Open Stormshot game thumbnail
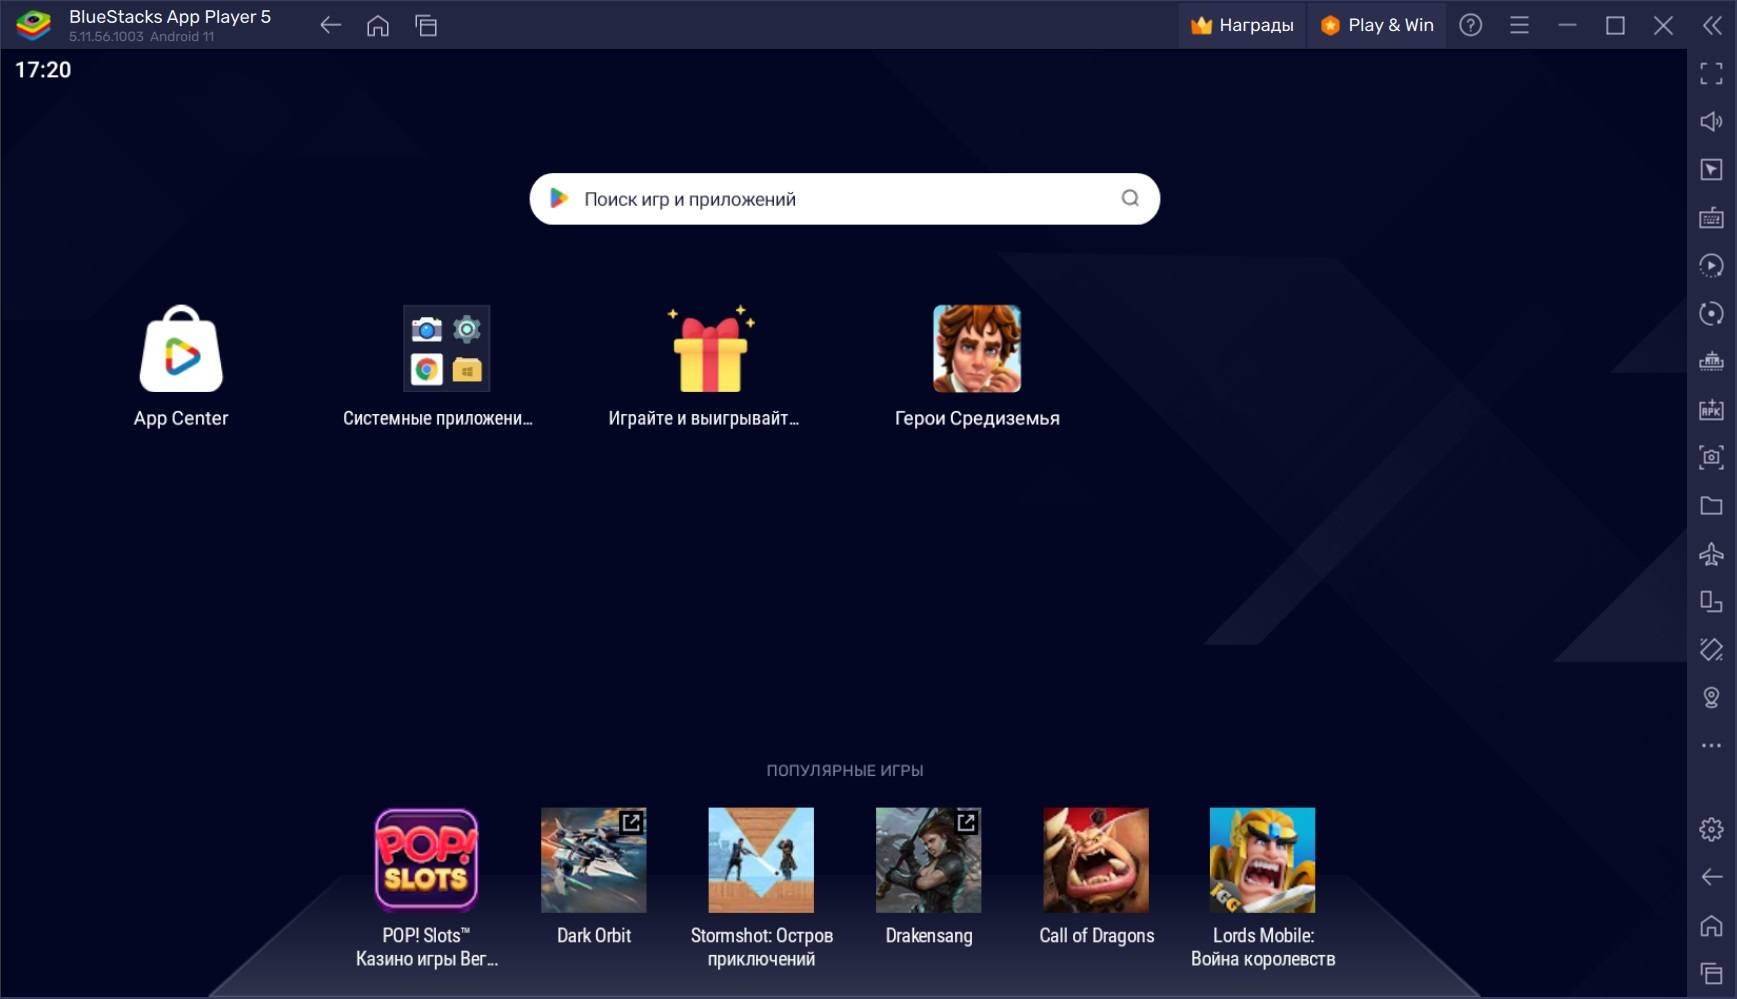Image resolution: width=1737 pixels, height=999 pixels. (x=761, y=860)
